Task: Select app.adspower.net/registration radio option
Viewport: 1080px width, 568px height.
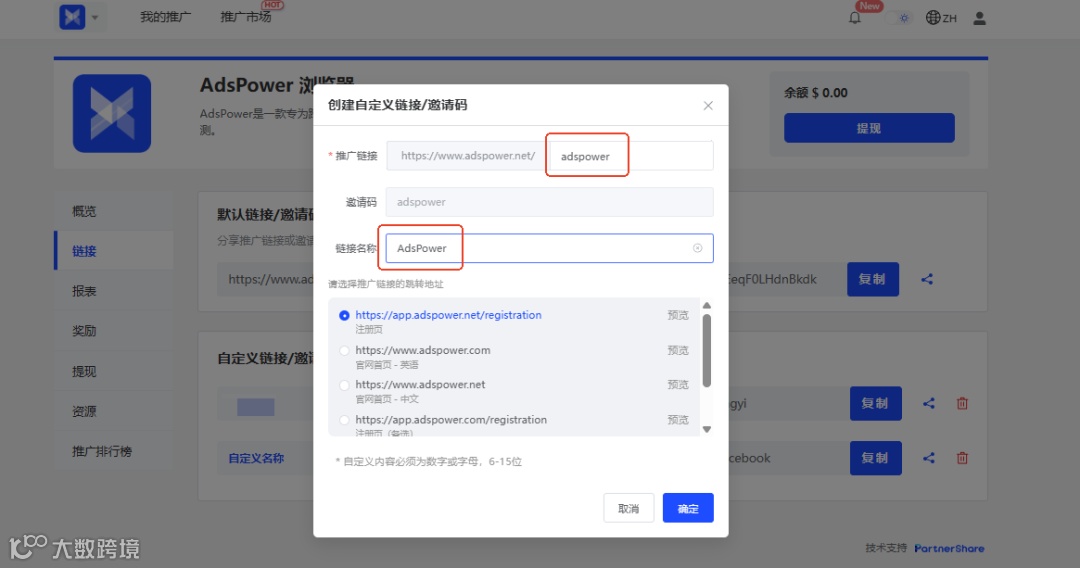Action: click(x=344, y=315)
